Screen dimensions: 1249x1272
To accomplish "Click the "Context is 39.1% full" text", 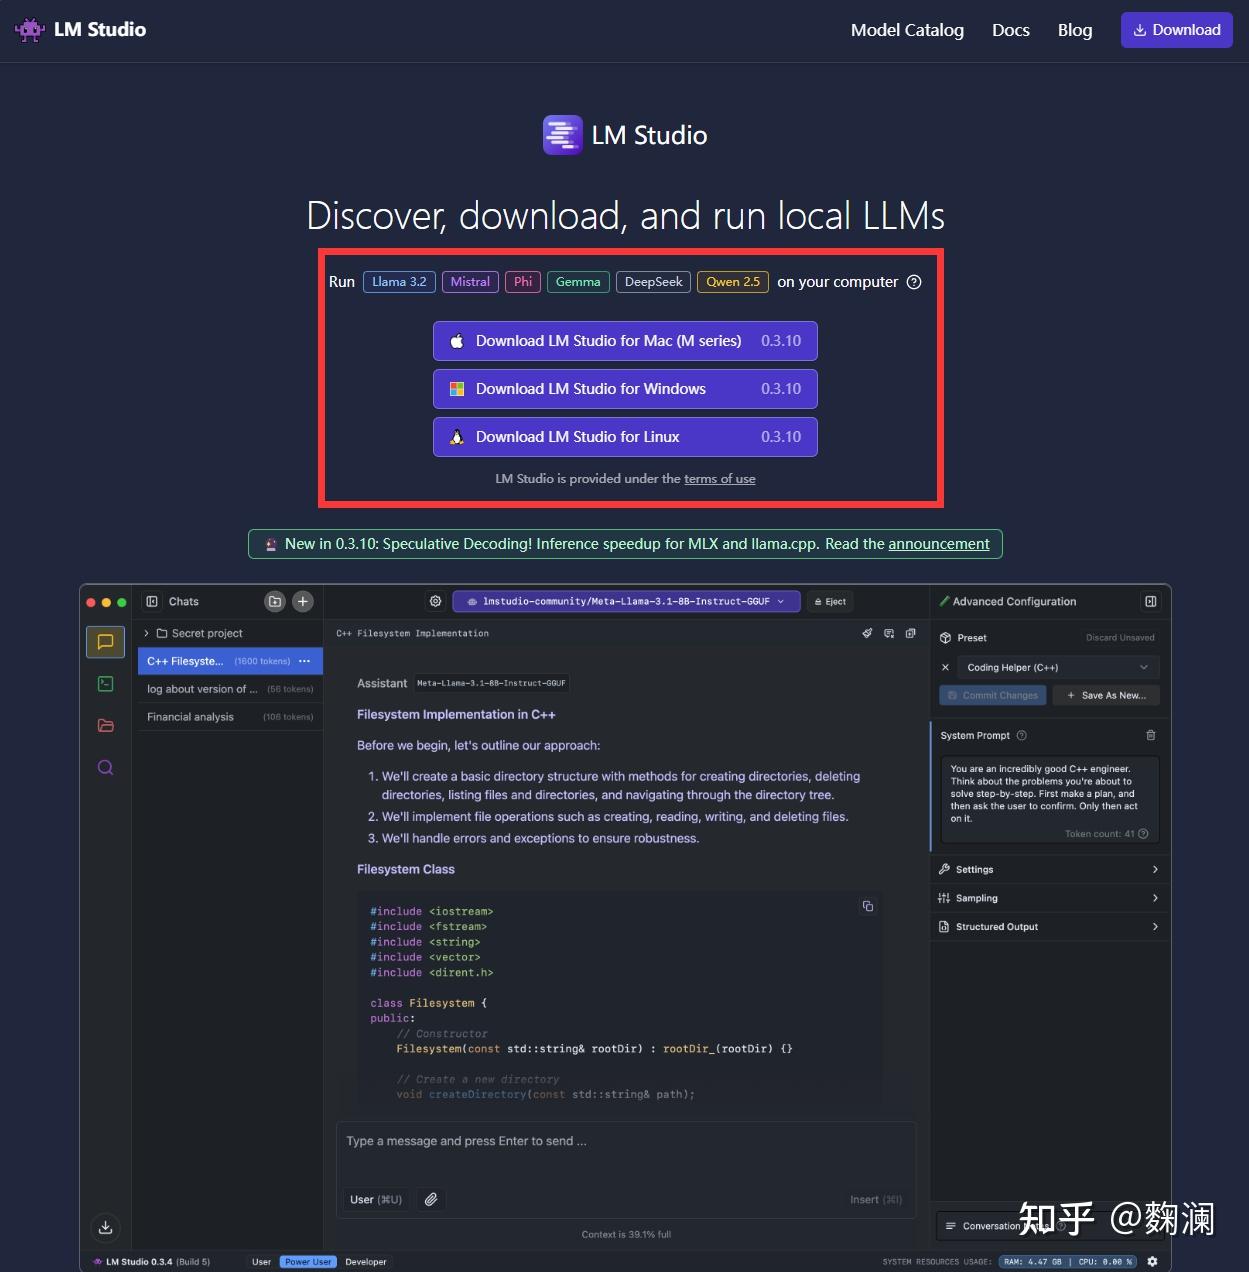I will pyautogui.click(x=626, y=1235).
